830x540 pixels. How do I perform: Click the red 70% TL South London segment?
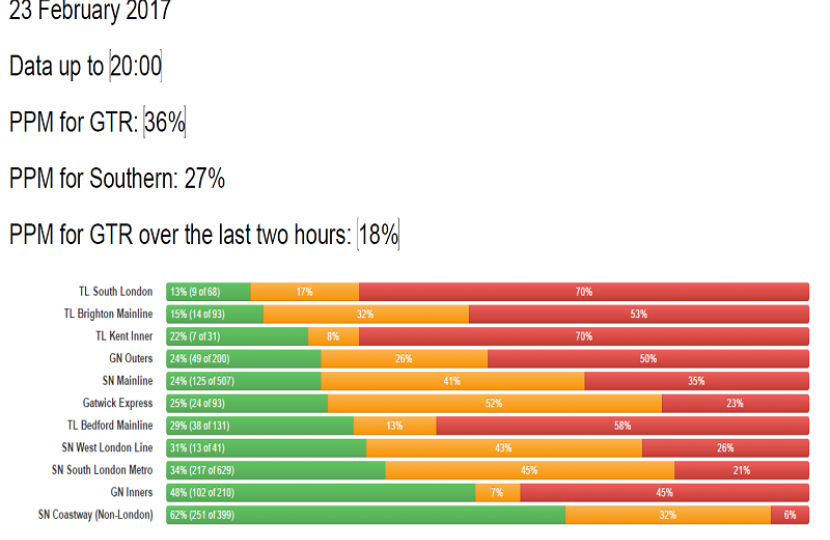tap(583, 292)
